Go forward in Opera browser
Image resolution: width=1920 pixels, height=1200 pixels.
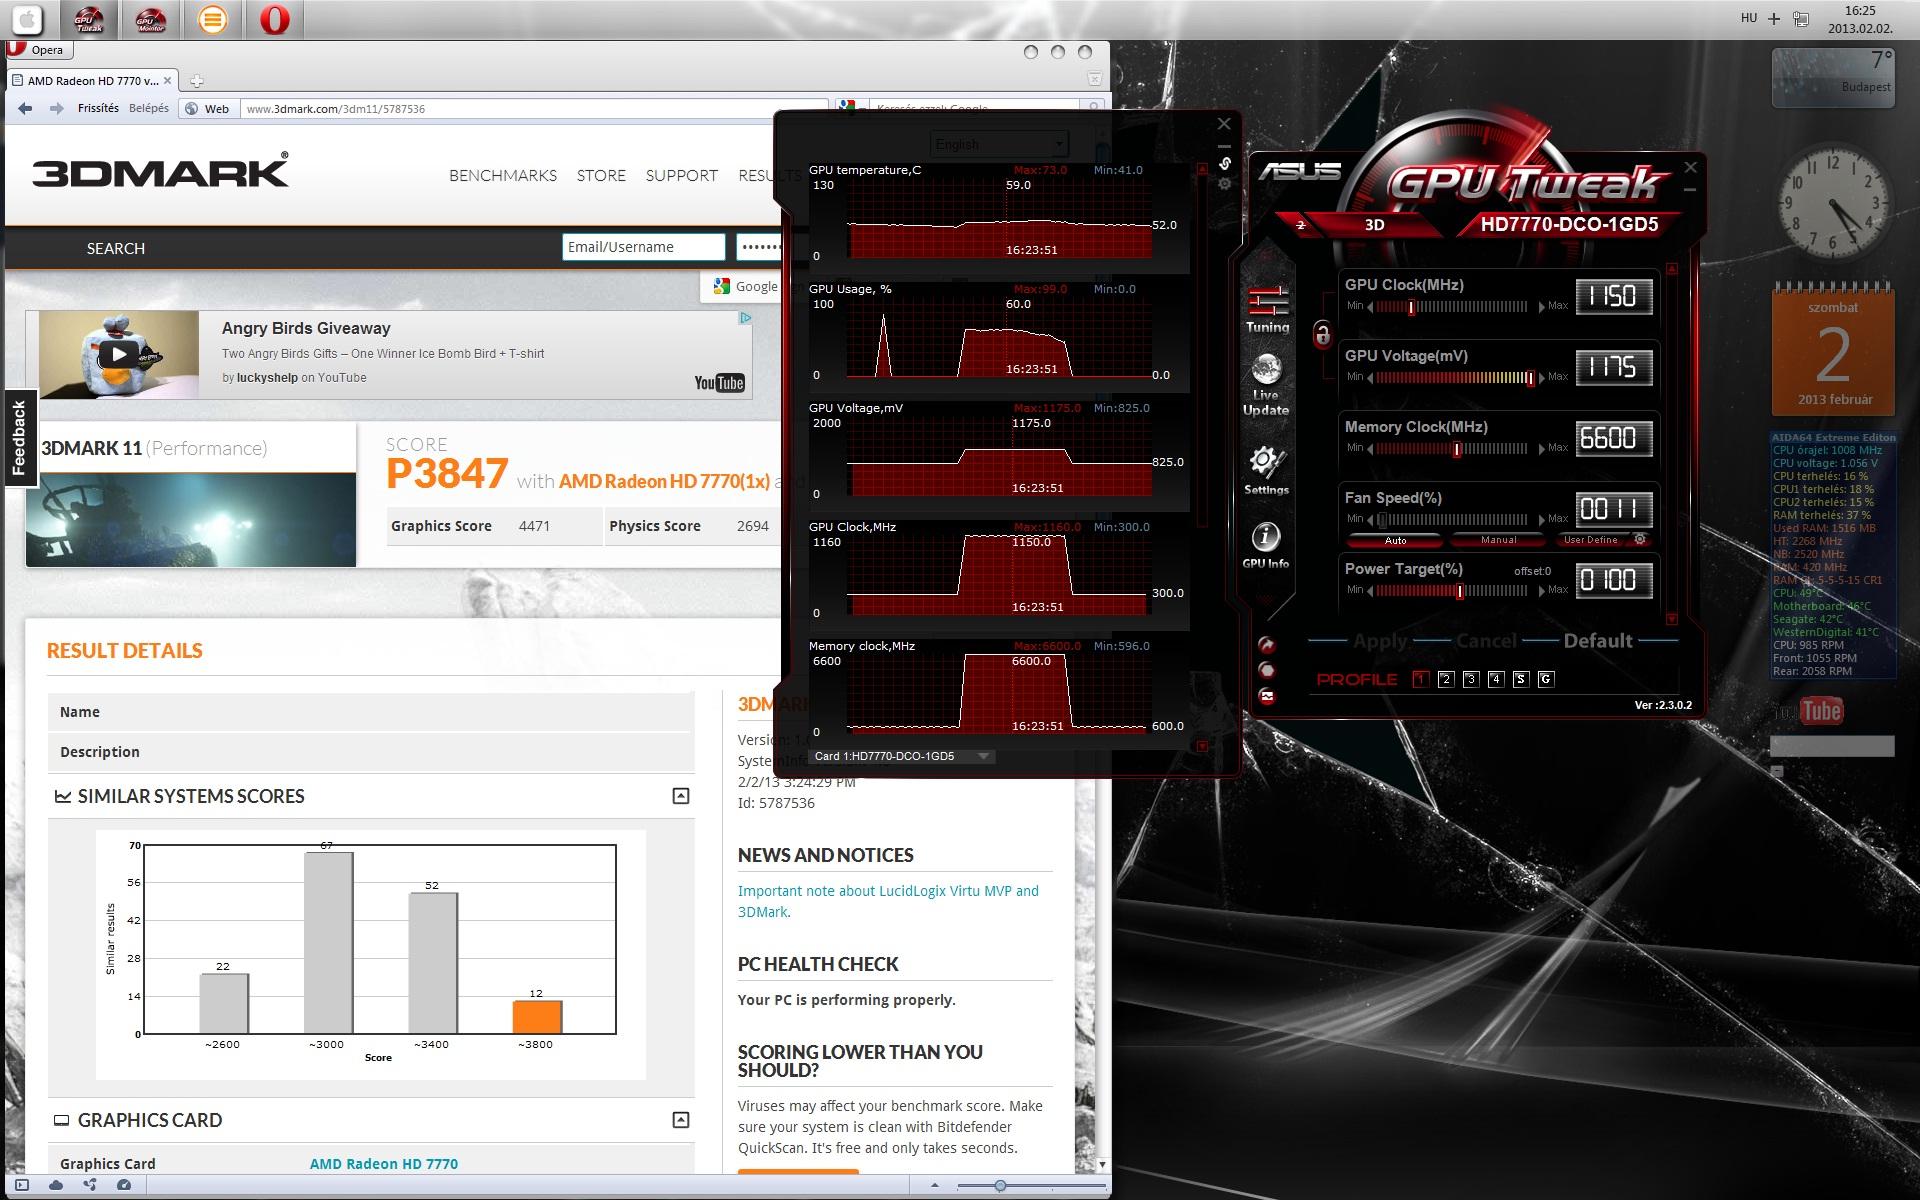point(56,108)
